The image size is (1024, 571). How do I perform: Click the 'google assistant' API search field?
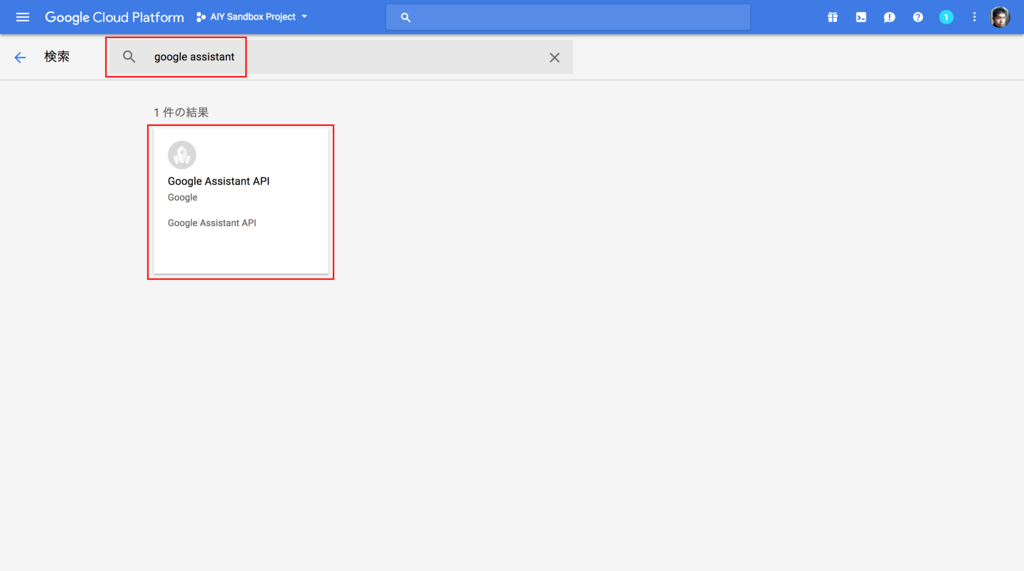(341, 57)
